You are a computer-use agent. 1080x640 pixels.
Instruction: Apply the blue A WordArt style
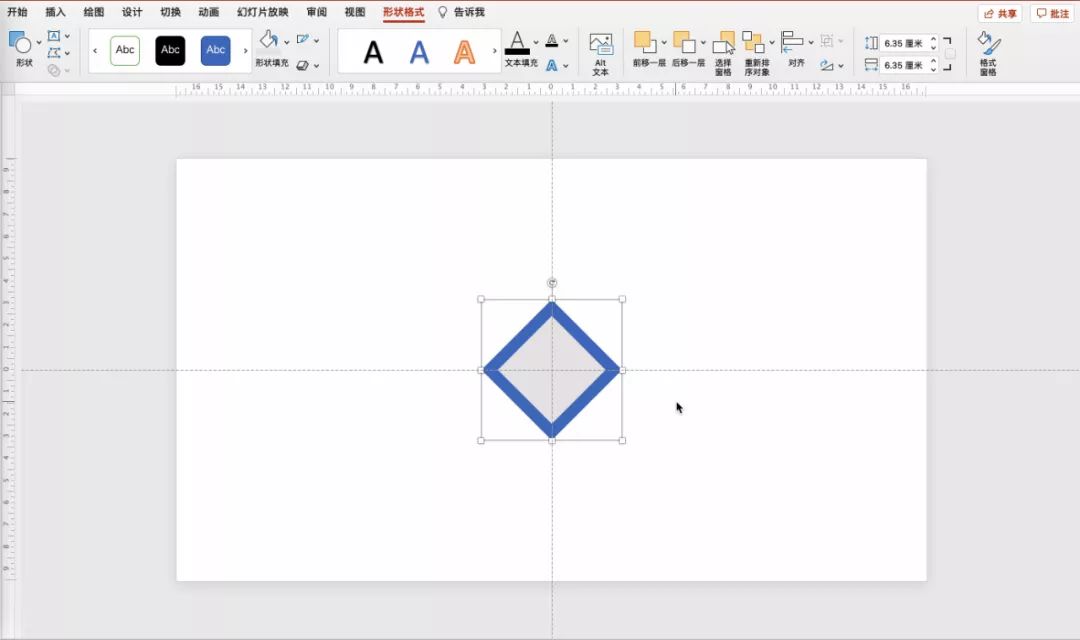pyautogui.click(x=419, y=52)
